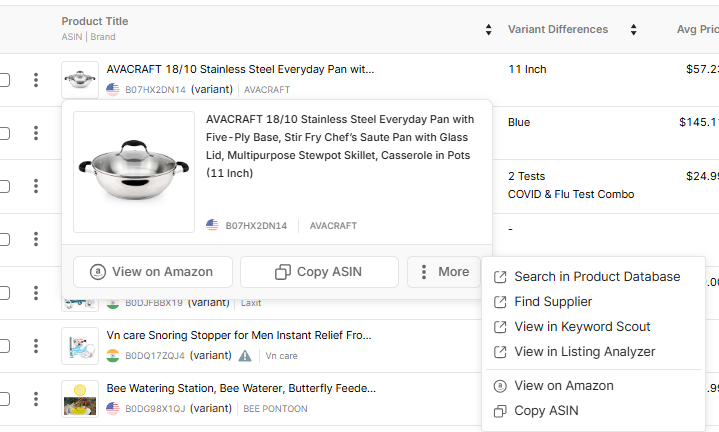Open kebab menu for Vn care Snoring Stopper

36,346
